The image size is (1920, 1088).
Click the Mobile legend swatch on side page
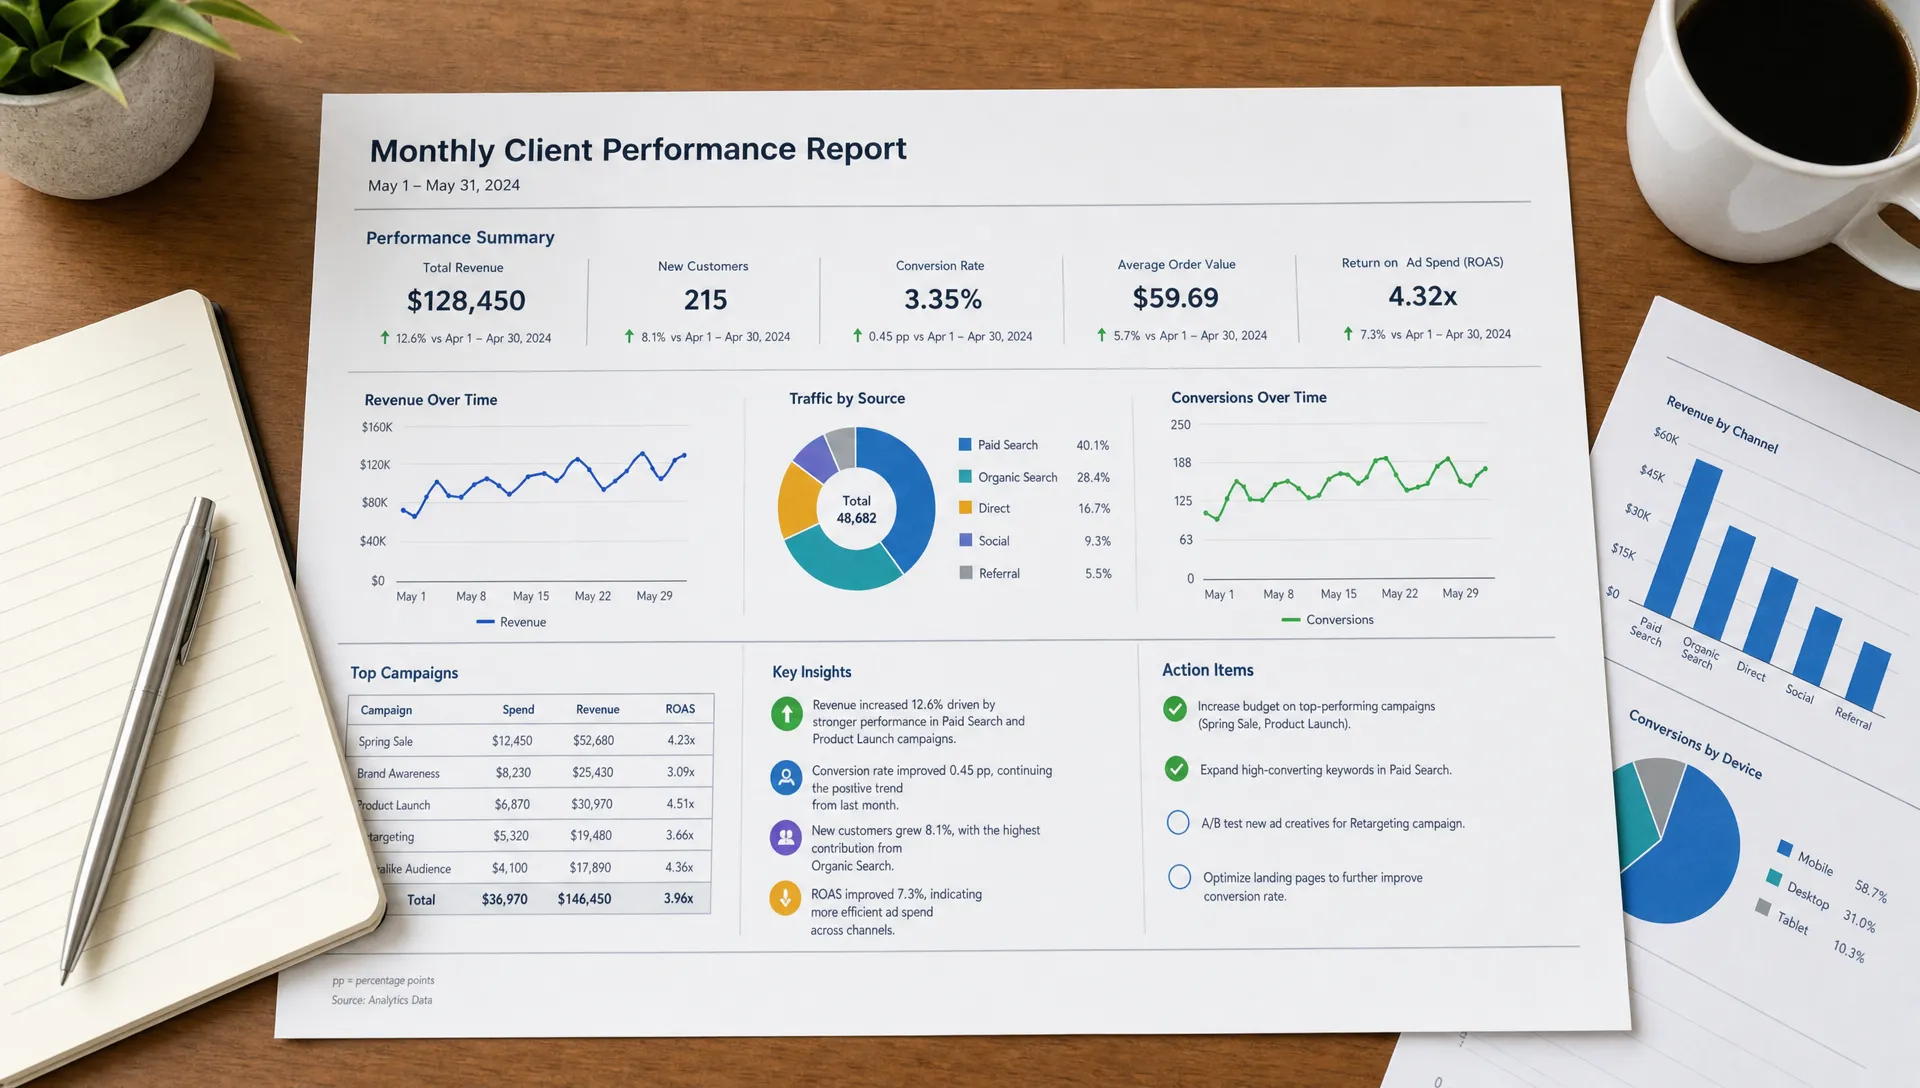pyautogui.click(x=1784, y=848)
